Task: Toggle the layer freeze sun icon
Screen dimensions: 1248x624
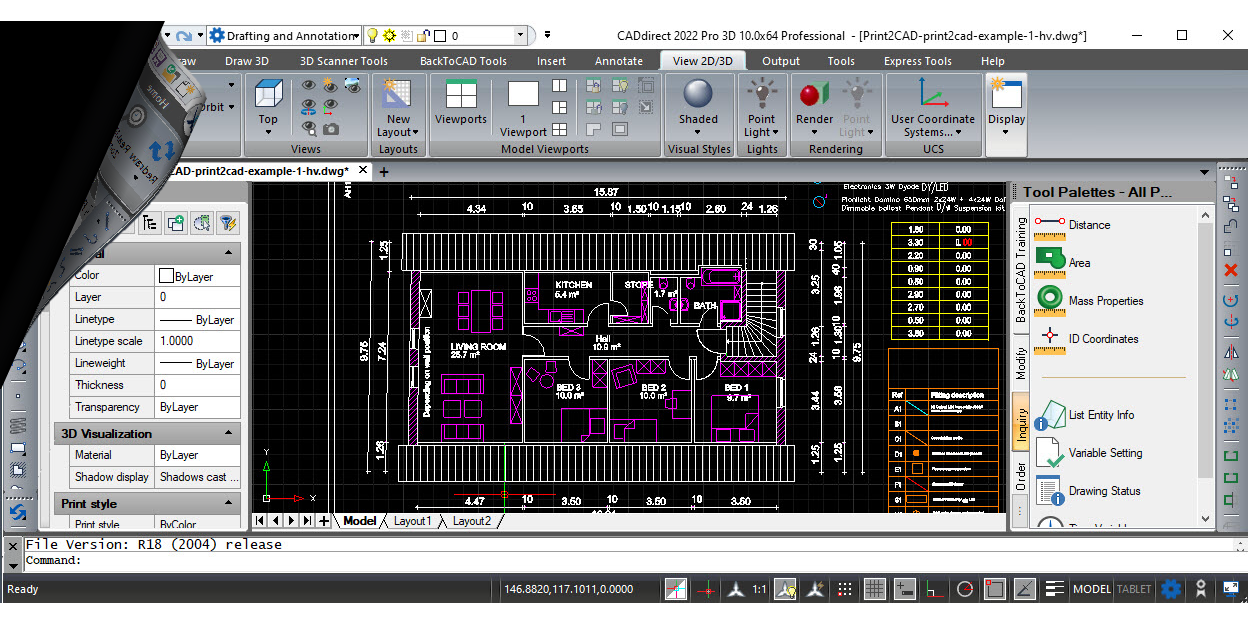Action: point(390,35)
